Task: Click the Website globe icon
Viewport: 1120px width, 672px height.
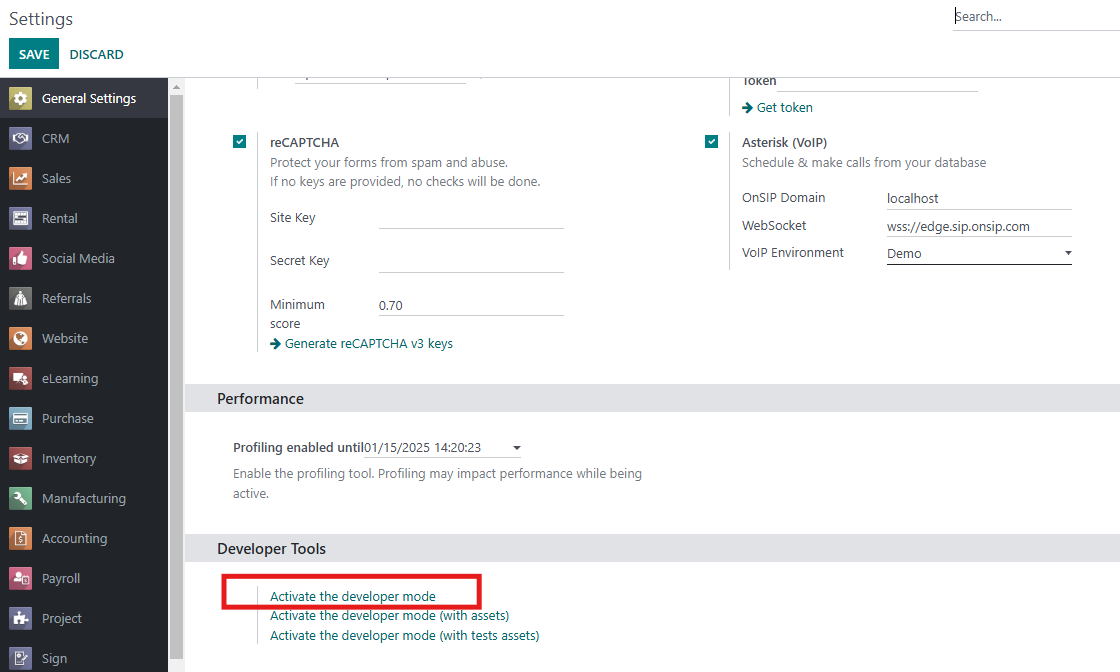Action: (21, 338)
